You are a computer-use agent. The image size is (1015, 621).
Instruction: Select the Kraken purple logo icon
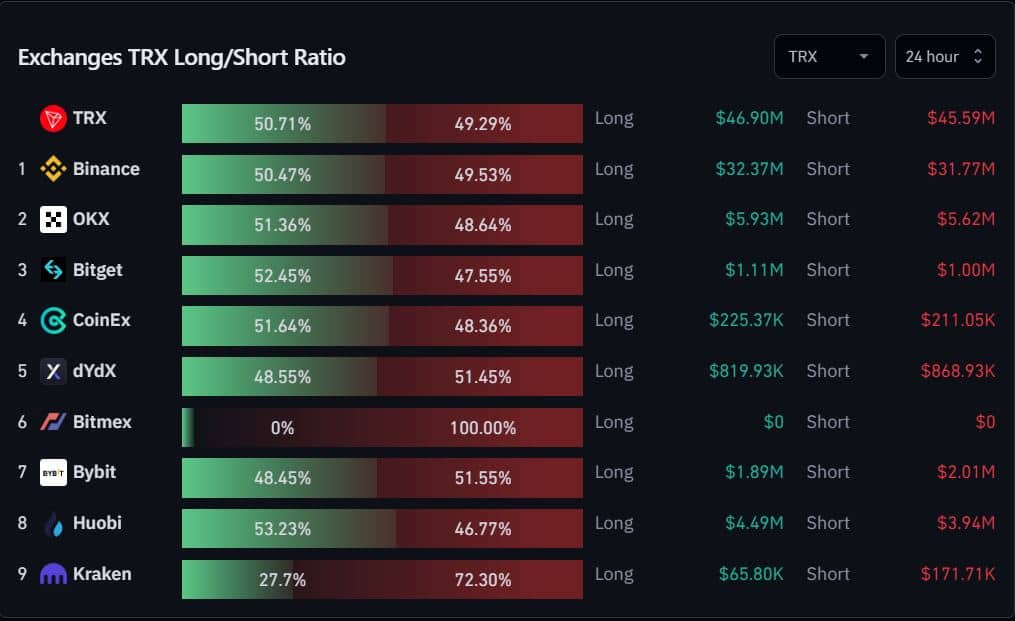[x=53, y=574]
